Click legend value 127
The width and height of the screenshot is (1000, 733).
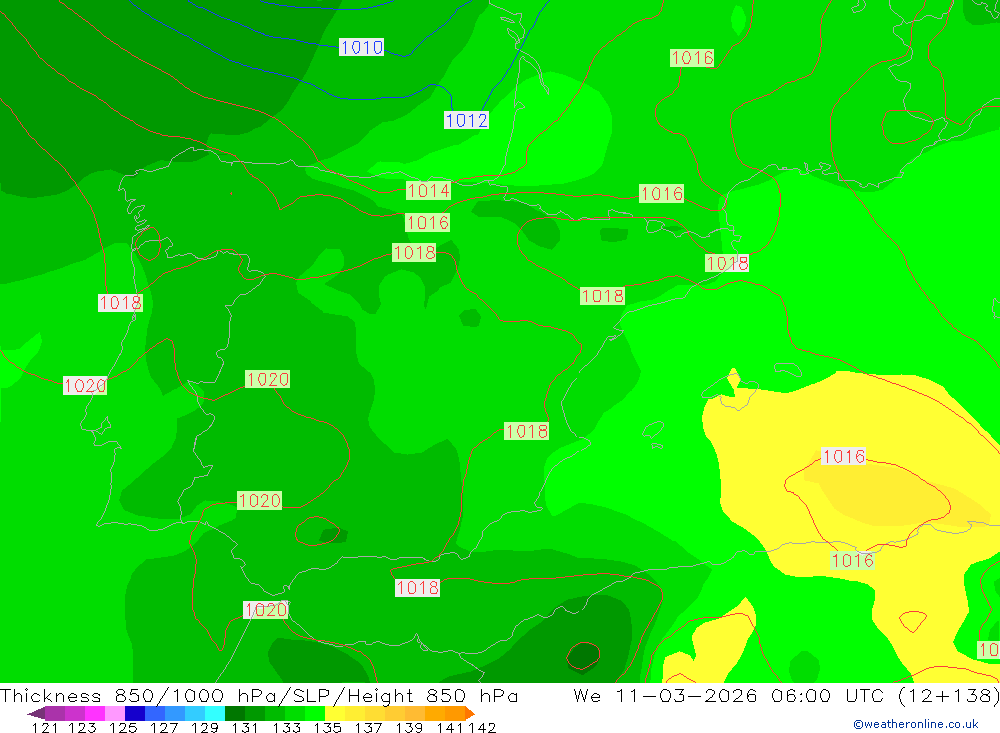(x=163, y=728)
